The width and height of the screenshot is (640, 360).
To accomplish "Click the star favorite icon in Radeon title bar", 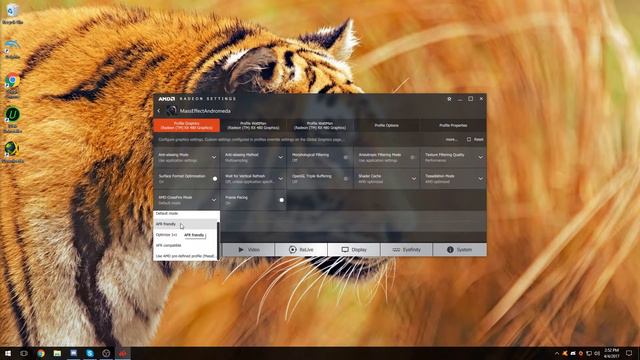I will coord(449,99).
